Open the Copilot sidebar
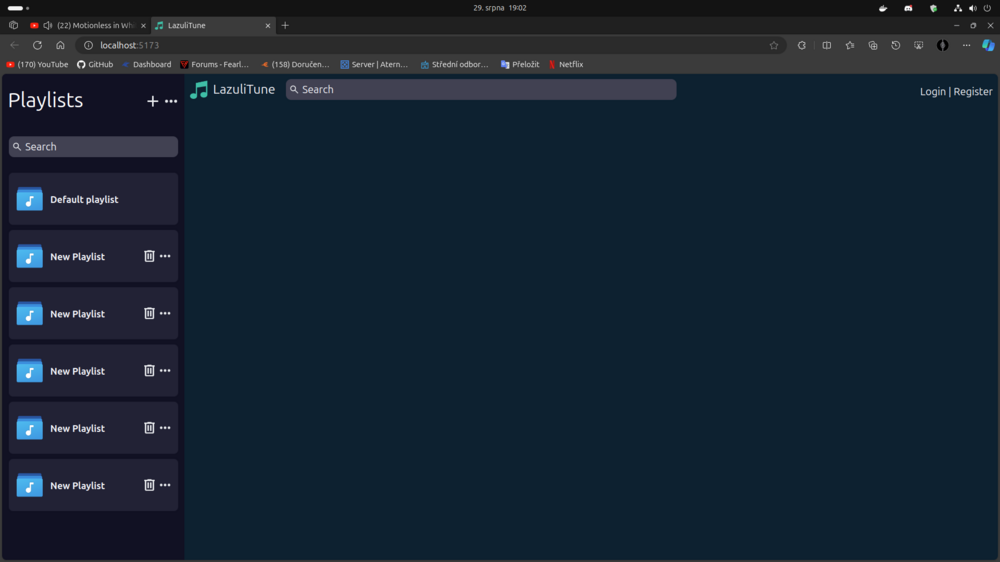The width and height of the screenshot is (1000, 562). [988, 45]
